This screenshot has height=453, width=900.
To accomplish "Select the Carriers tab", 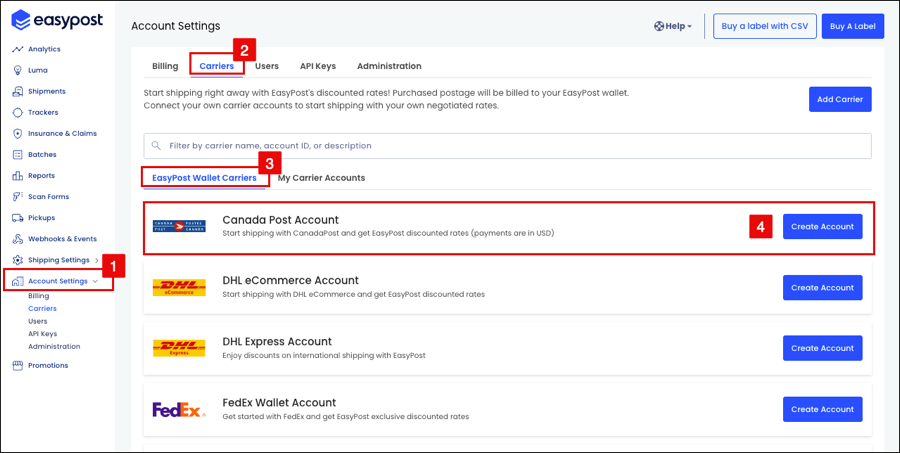I will pyautogui.click(x=216, y=66).
